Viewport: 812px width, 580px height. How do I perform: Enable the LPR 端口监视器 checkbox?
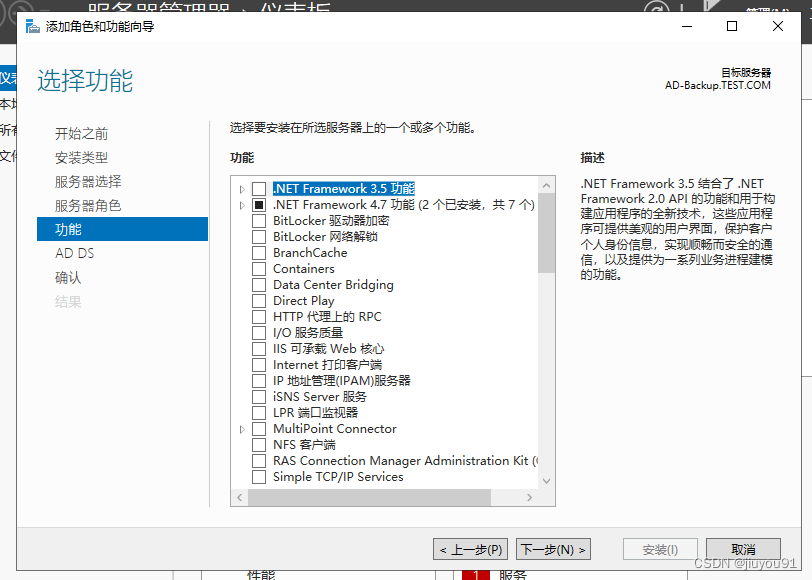[259, 413]
